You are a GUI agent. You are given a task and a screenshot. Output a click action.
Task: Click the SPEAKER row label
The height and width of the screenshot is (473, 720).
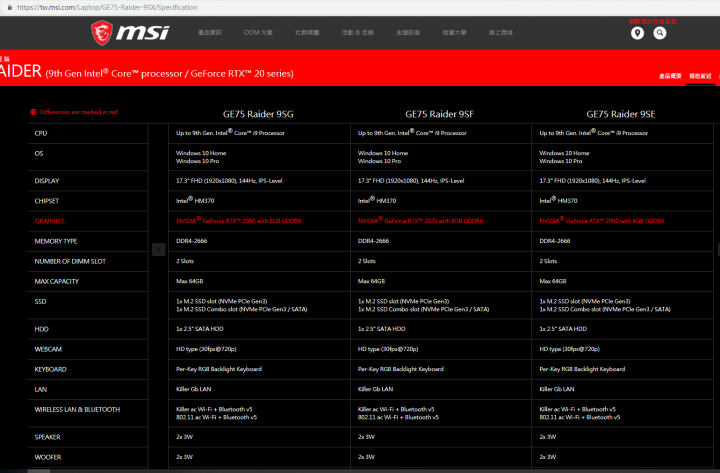(x=47, y=437)
